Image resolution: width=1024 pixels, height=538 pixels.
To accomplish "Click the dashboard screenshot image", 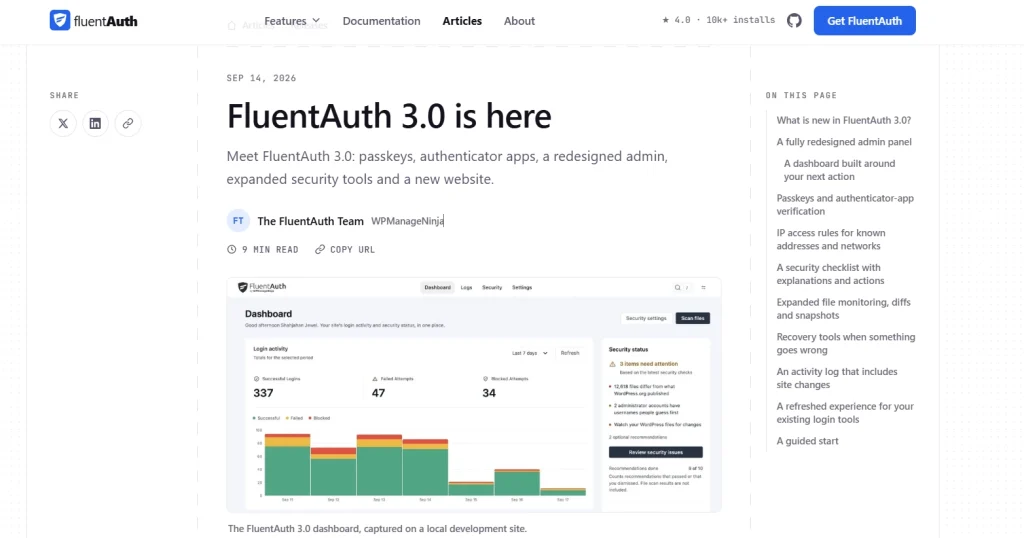I will tap(474, 394).
